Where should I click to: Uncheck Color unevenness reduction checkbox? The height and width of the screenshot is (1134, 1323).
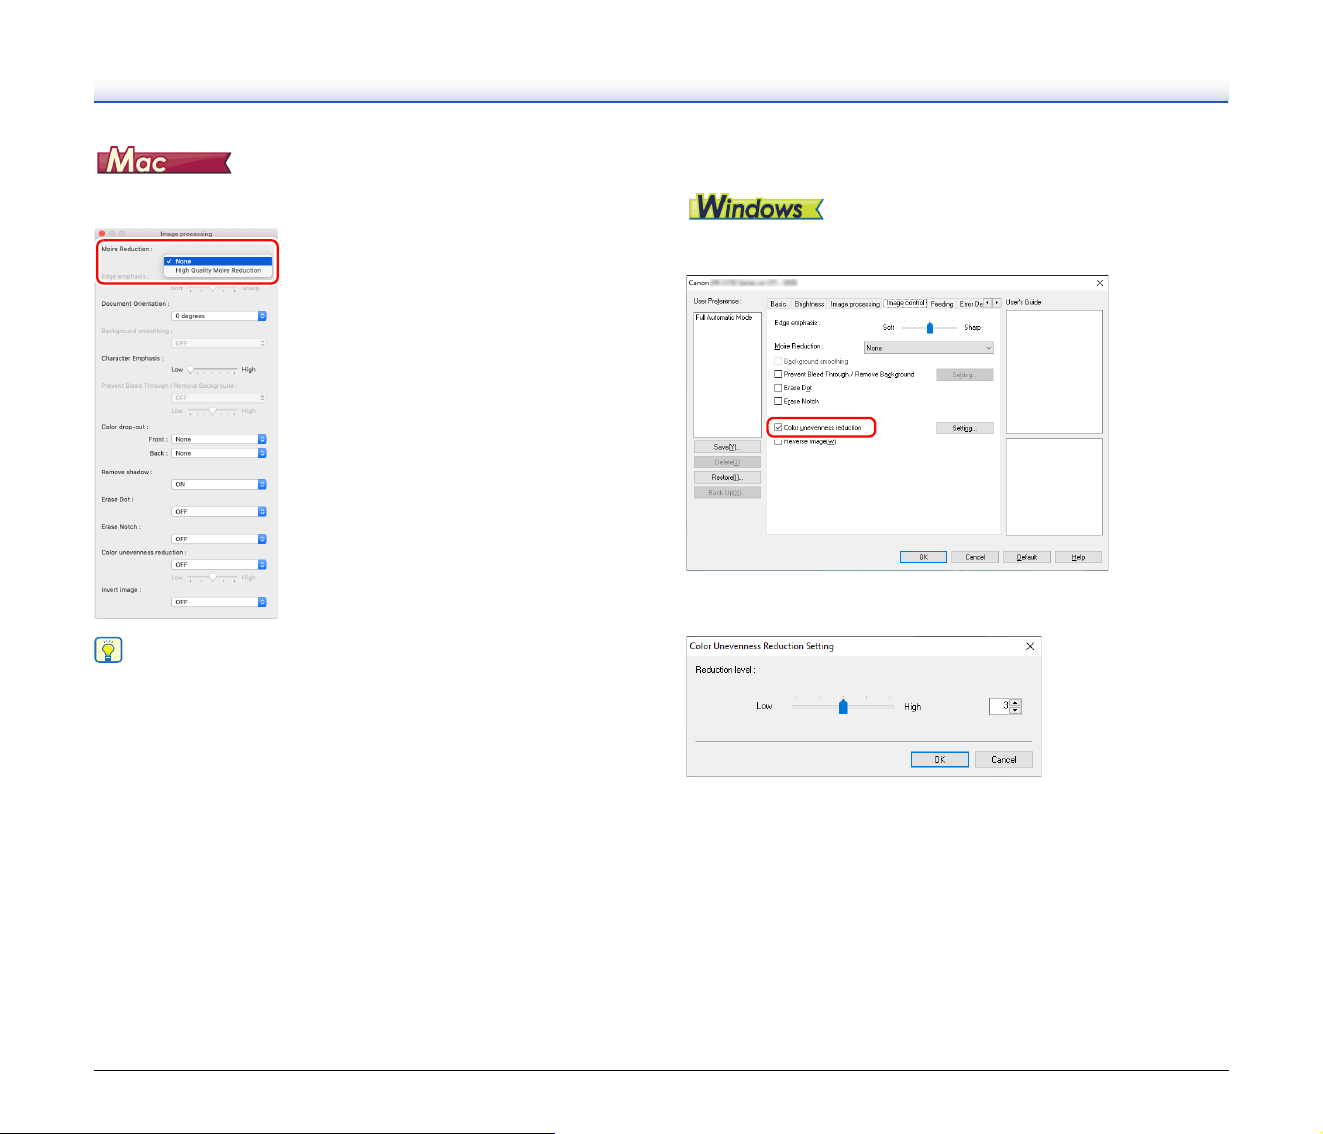[x=778, y=427]
